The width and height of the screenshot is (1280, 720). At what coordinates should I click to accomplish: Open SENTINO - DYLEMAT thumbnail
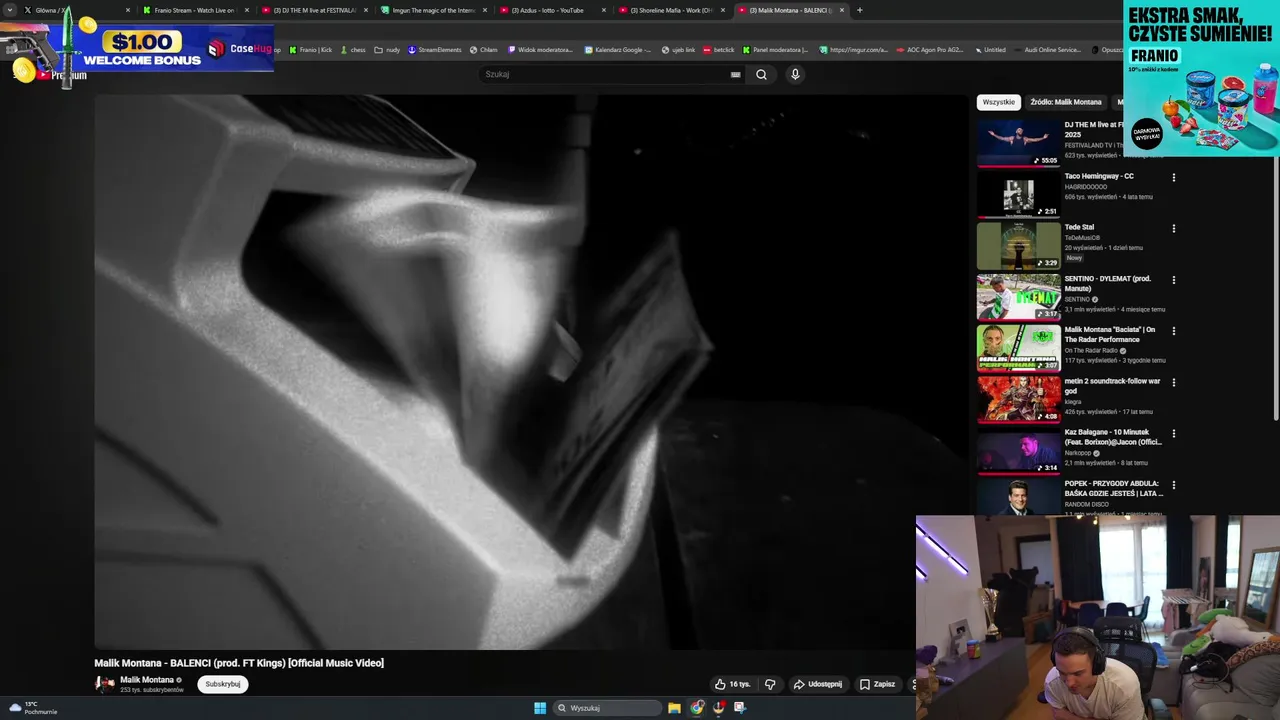tap(1018, 296)
